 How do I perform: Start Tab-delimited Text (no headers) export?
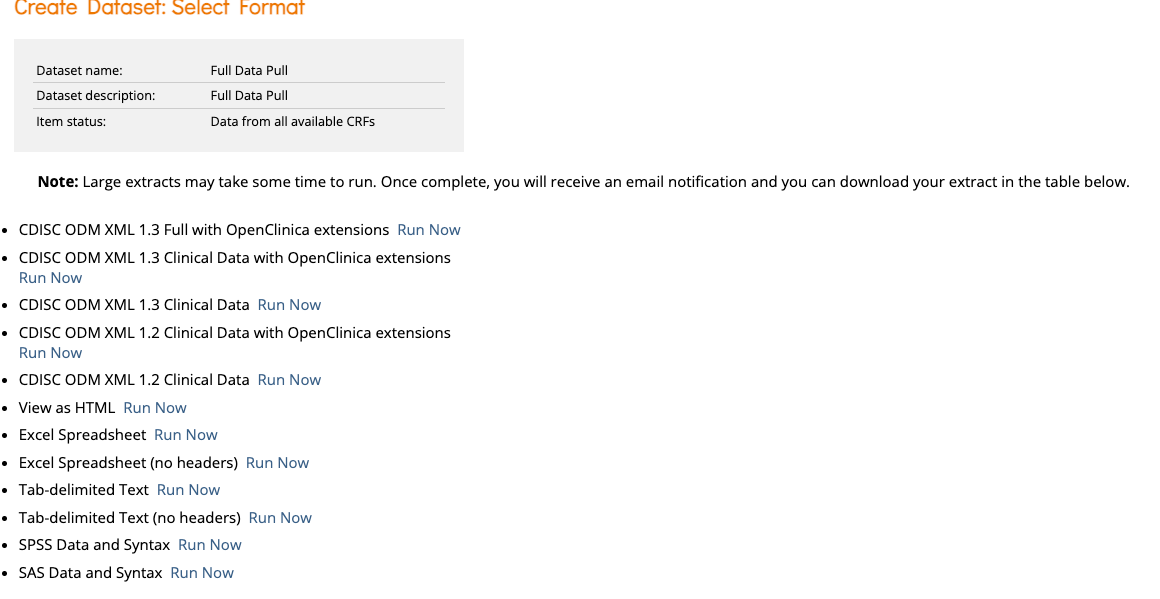[x=280, y=518]
